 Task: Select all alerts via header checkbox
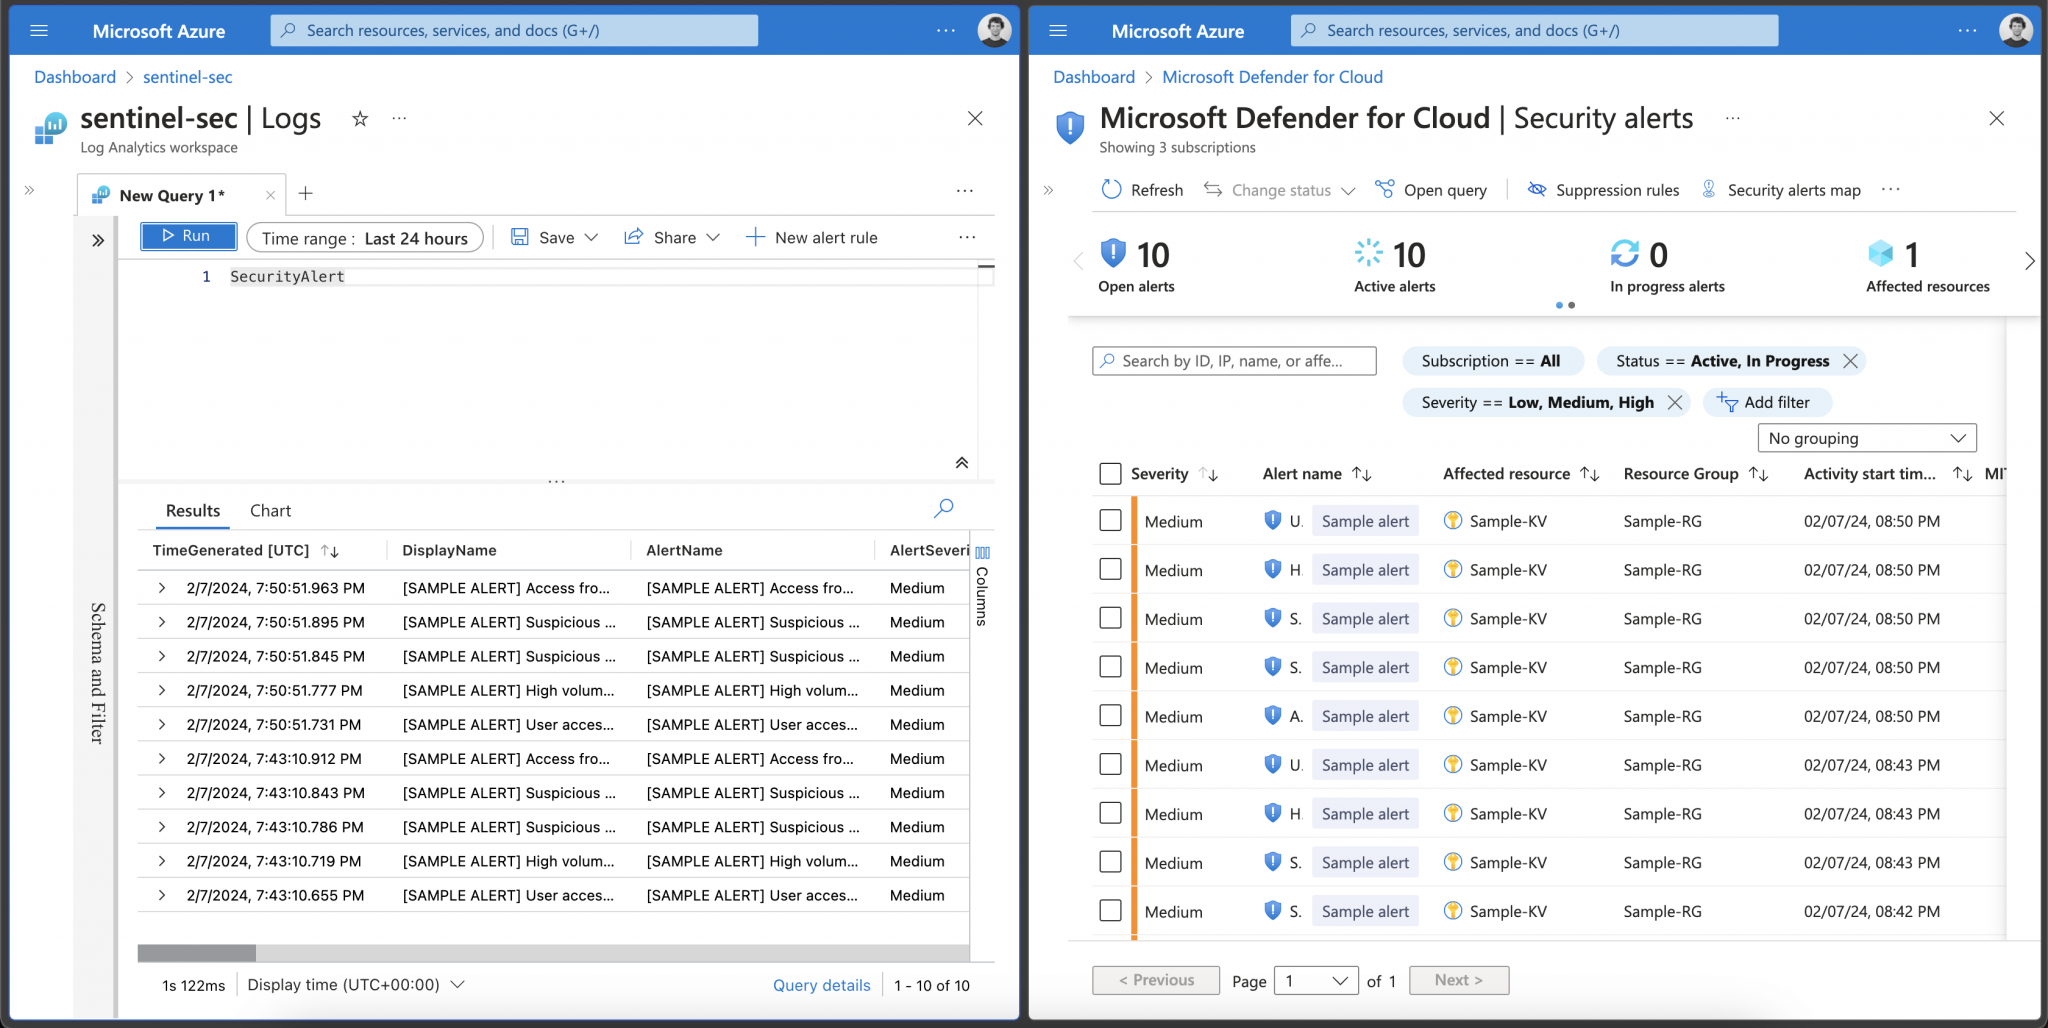click(x=1110, y=473)
